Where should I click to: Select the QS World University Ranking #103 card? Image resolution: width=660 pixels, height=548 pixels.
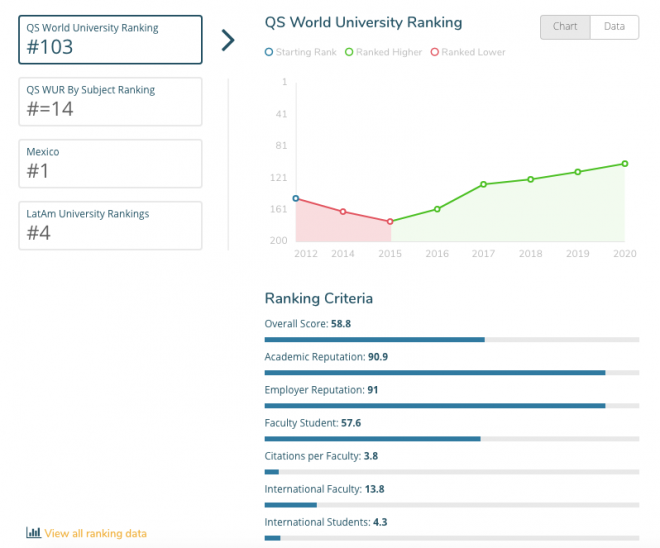[x=110, y=40]
